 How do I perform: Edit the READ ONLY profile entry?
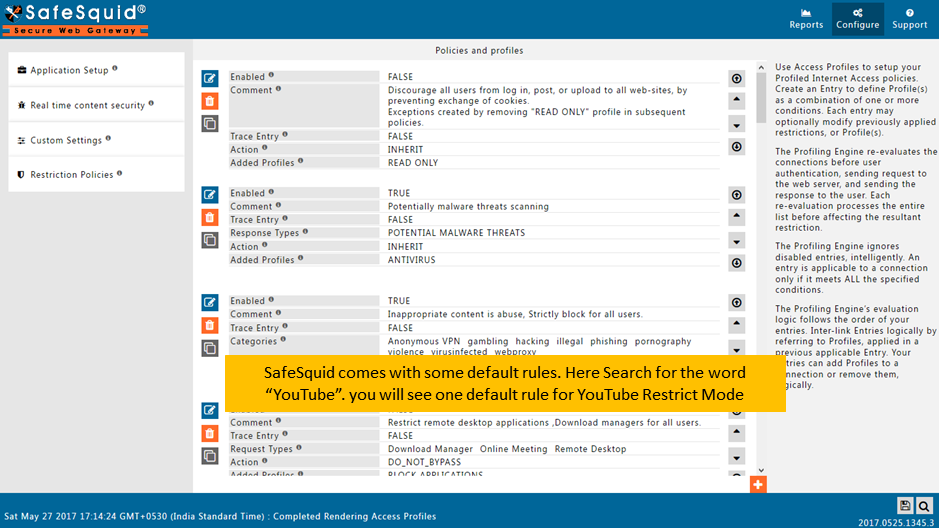210,78
